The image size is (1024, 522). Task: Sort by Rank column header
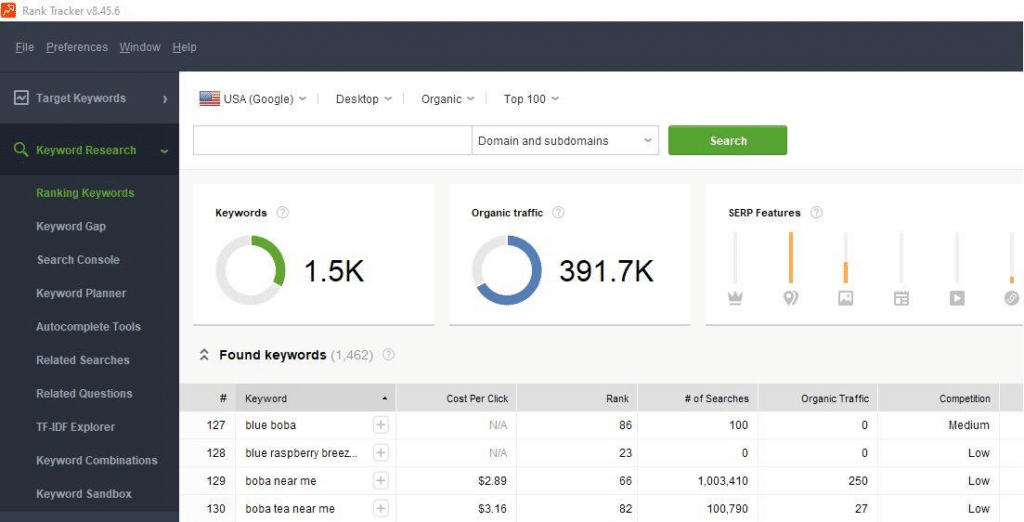point(577,398)
